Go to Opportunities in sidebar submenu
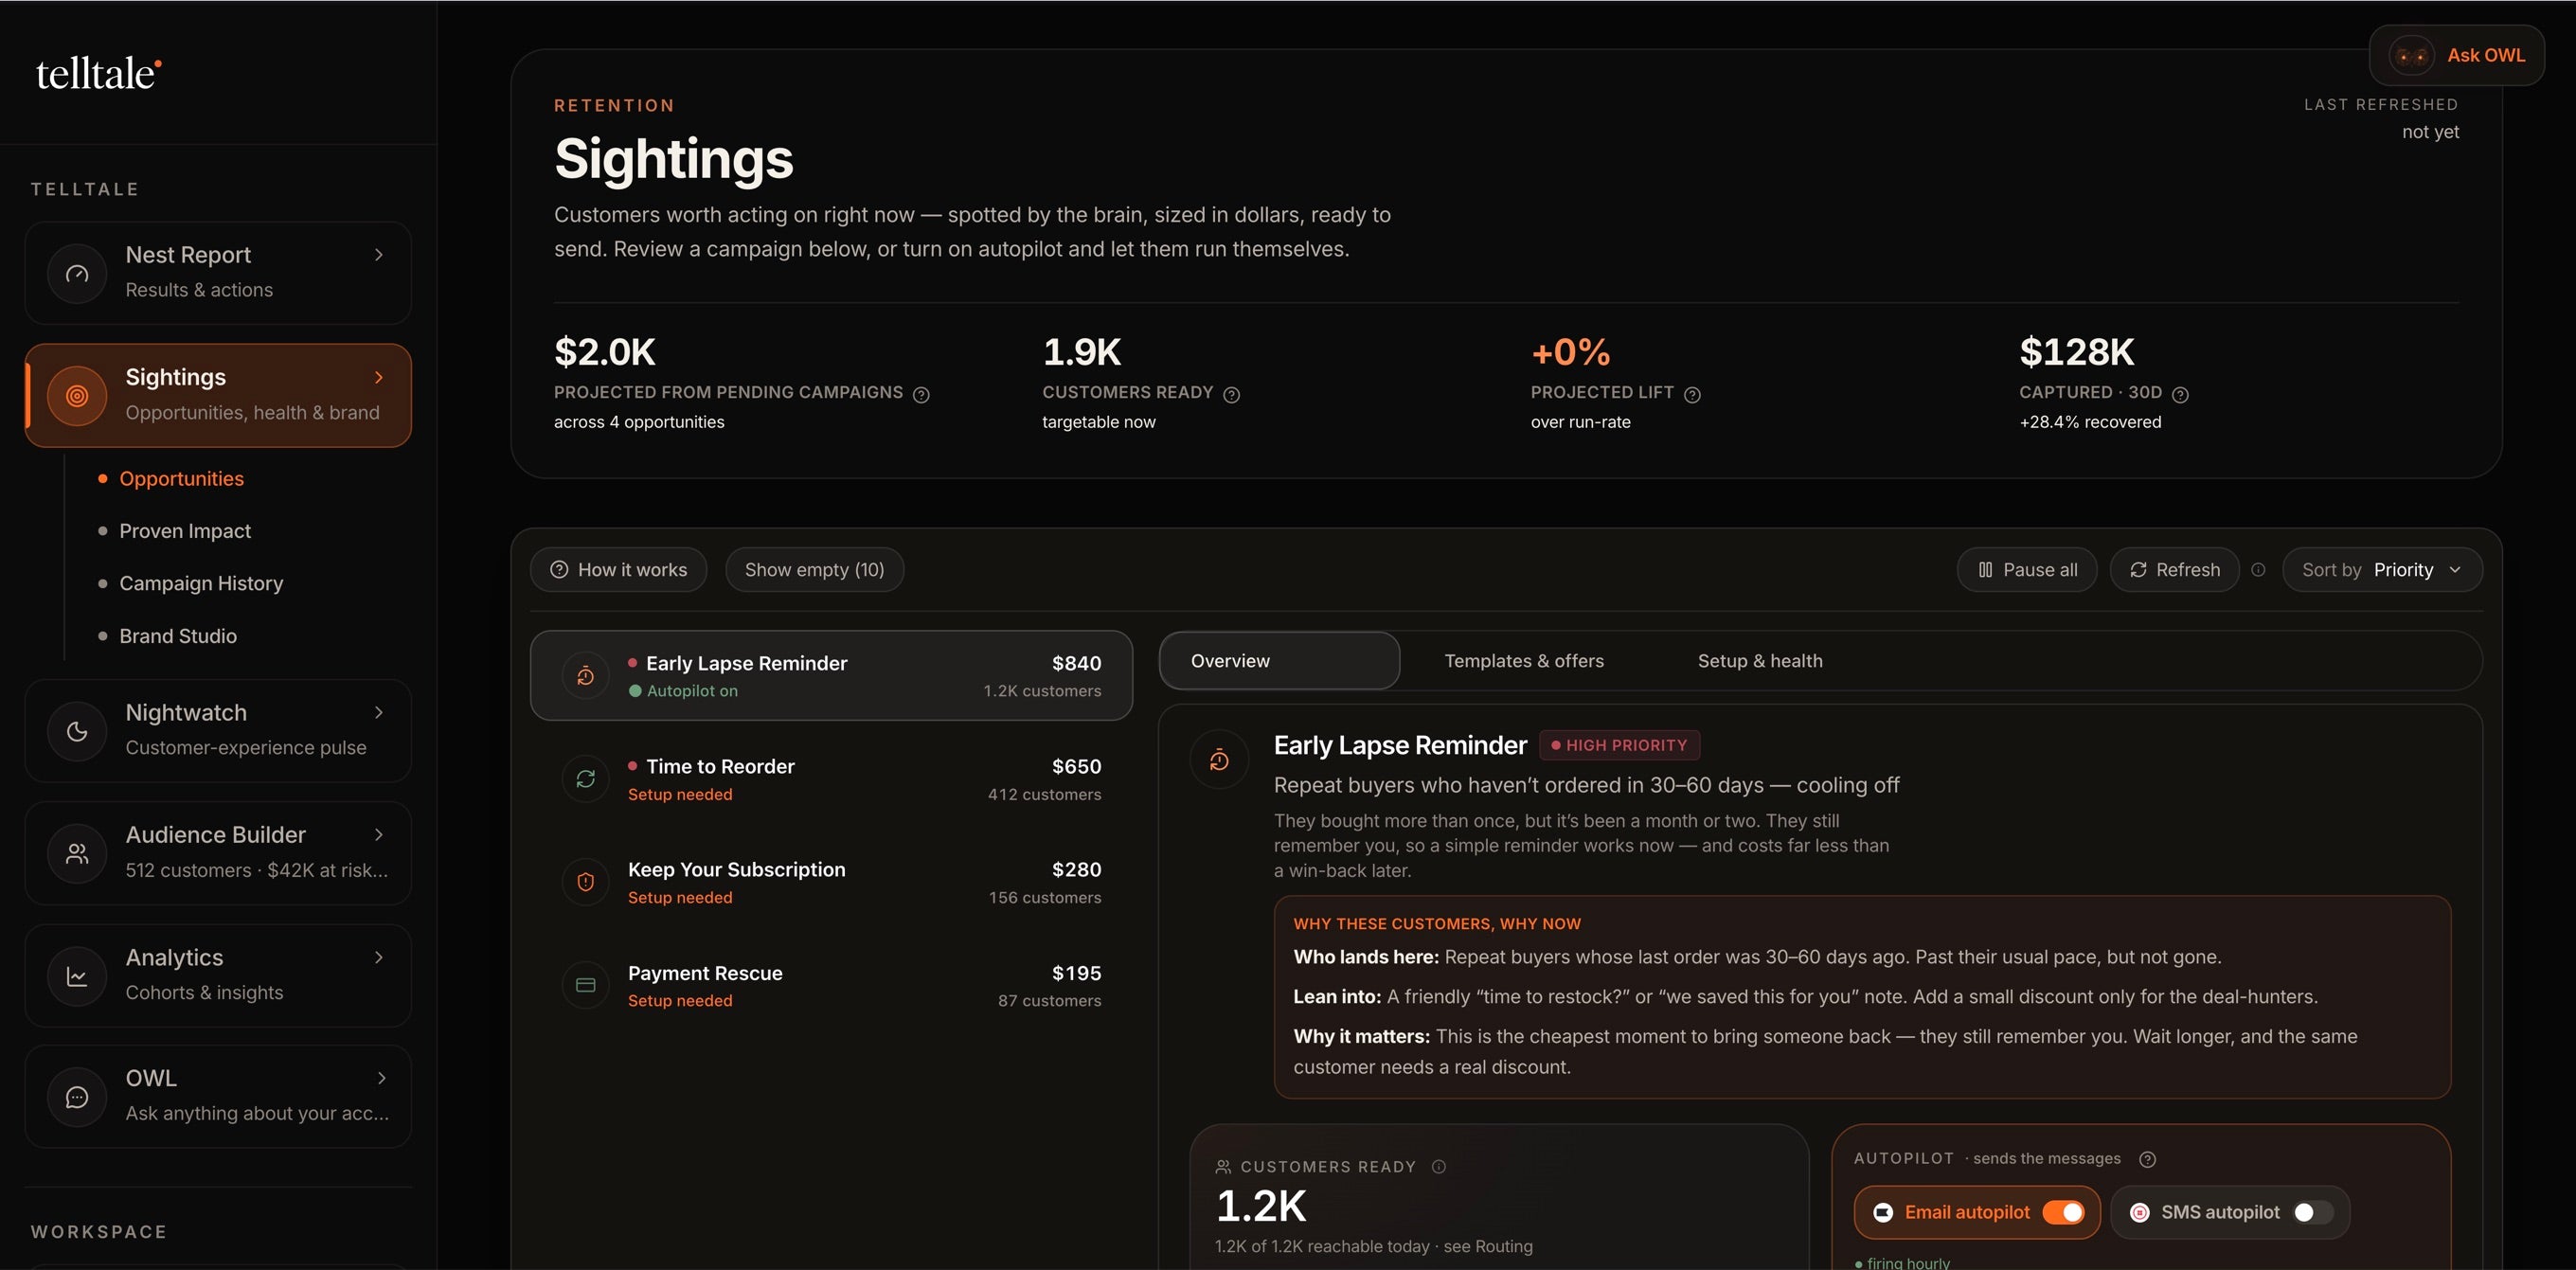 tap(181, 479)
